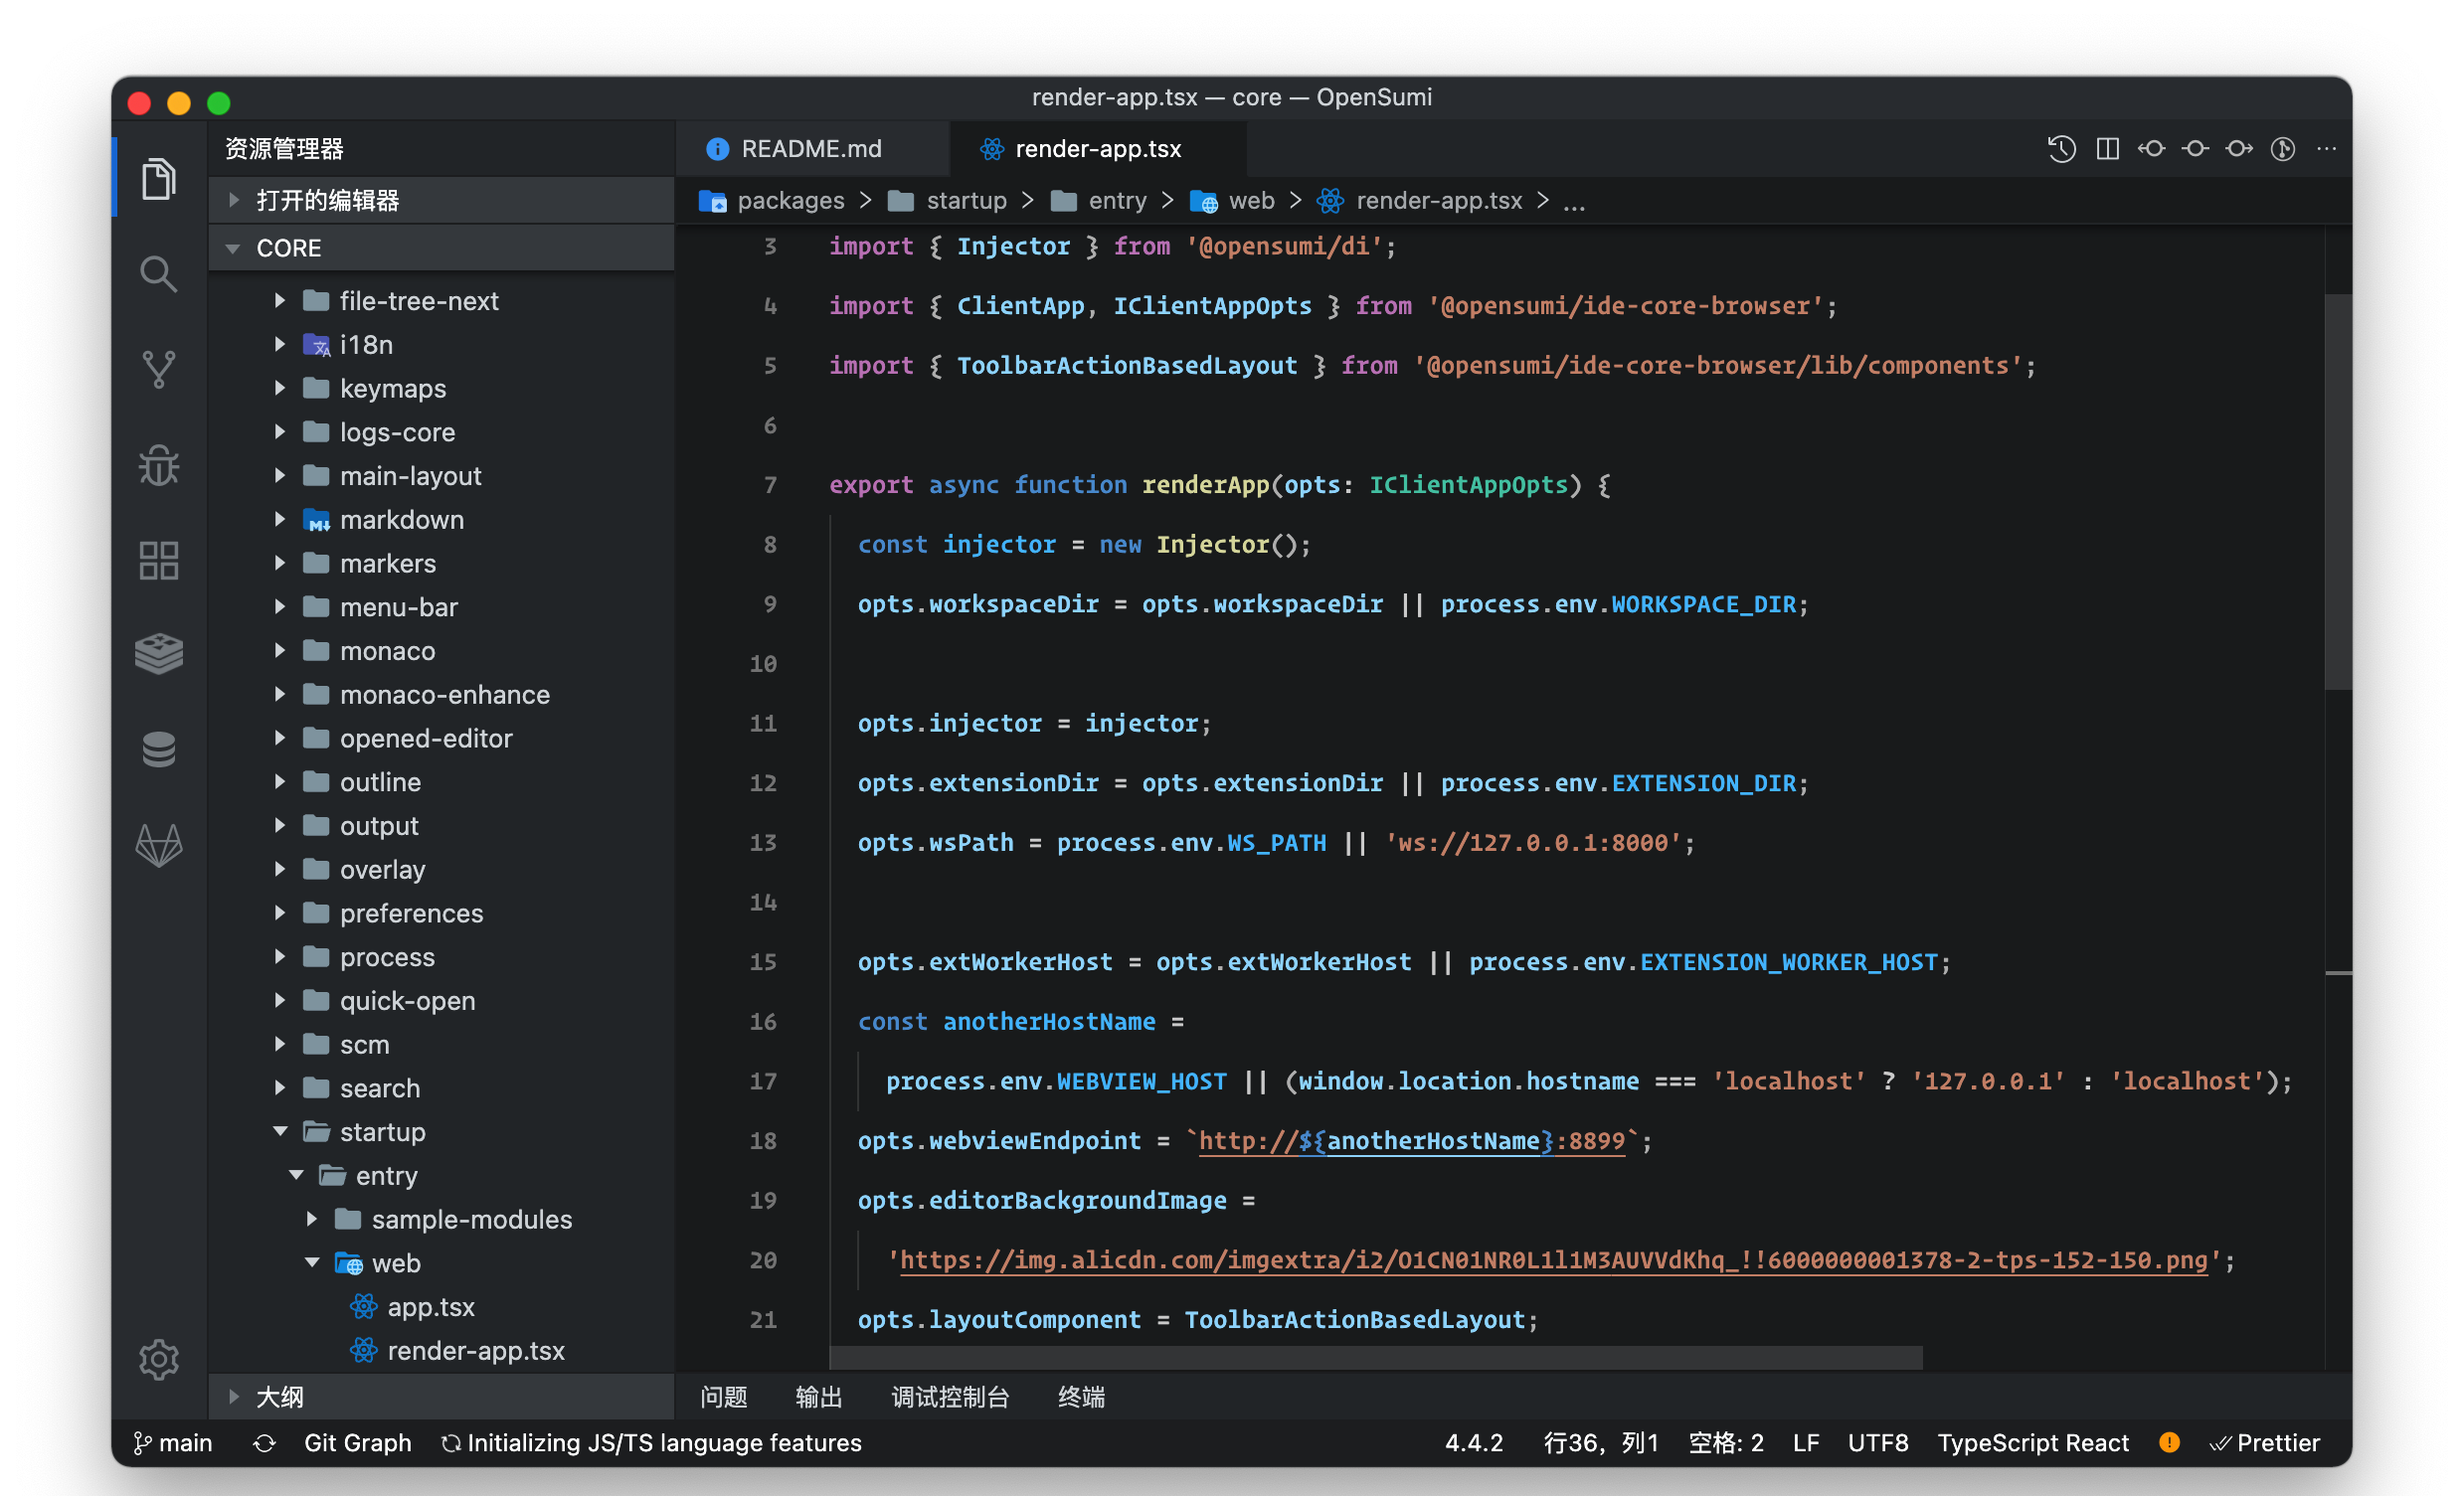
Task: Click the next change commit icon
Action: coord(2239,149)
